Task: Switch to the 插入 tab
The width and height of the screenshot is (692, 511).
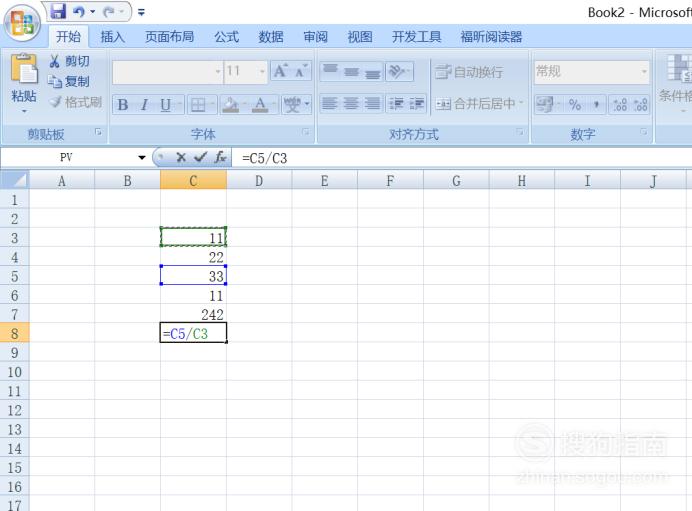Action: click(113, 37)
